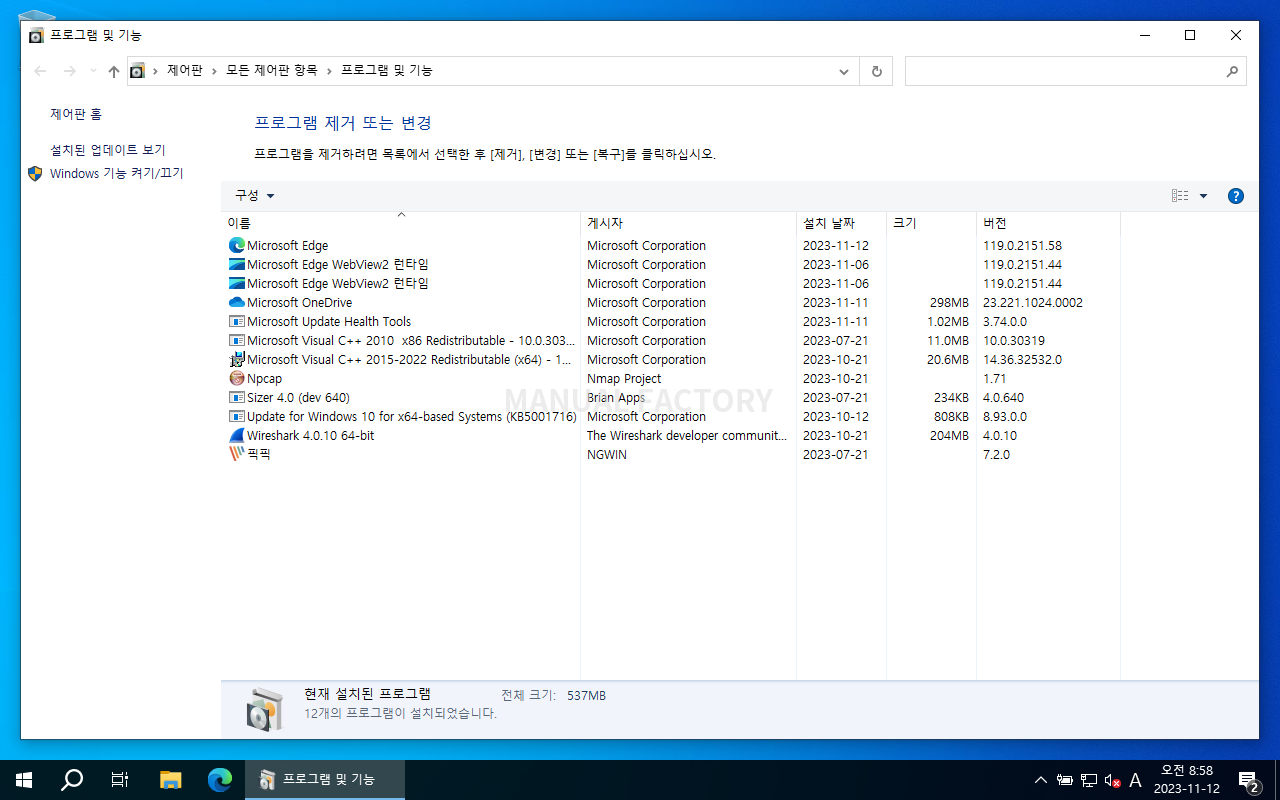
Task: Click the forward navigation arrow
Action: [70, 71]
